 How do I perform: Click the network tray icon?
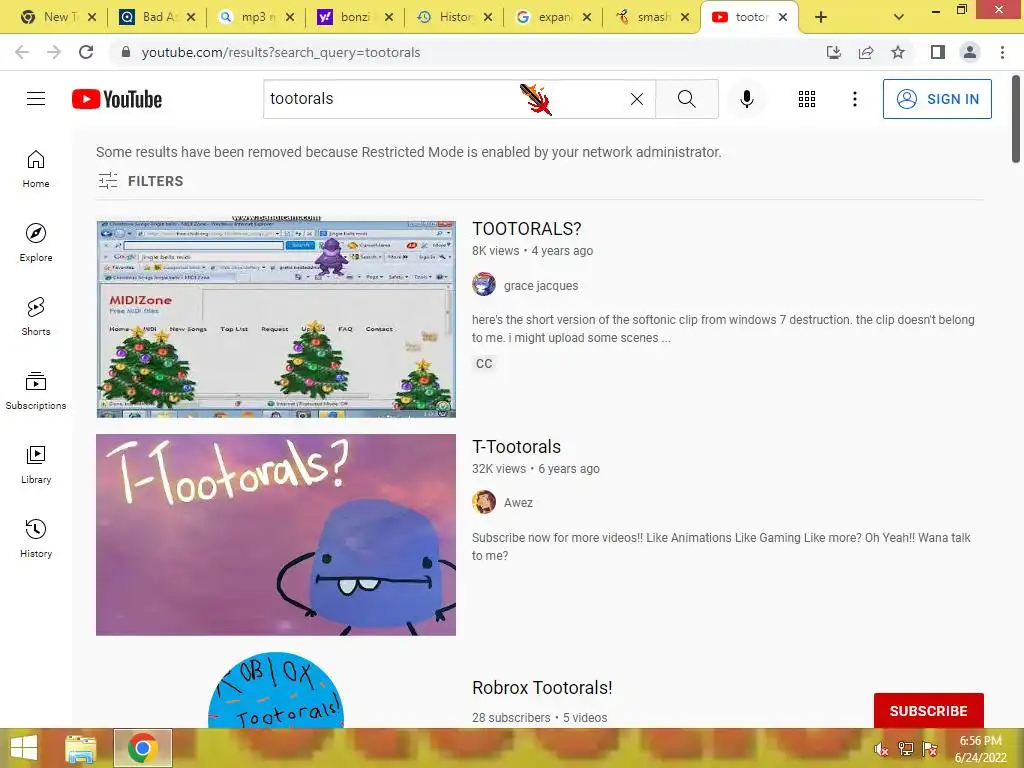tap(905, 749)
